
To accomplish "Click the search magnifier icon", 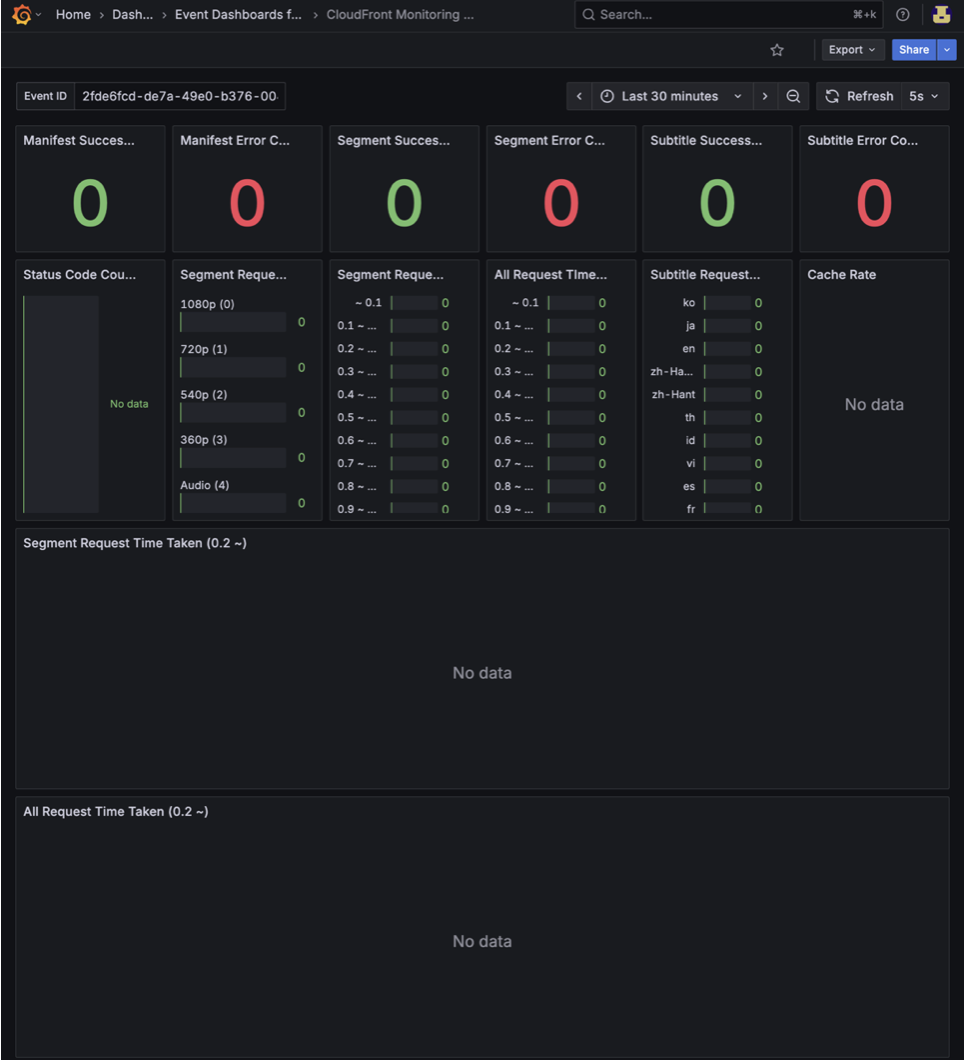I will click(x=589, y=14).
